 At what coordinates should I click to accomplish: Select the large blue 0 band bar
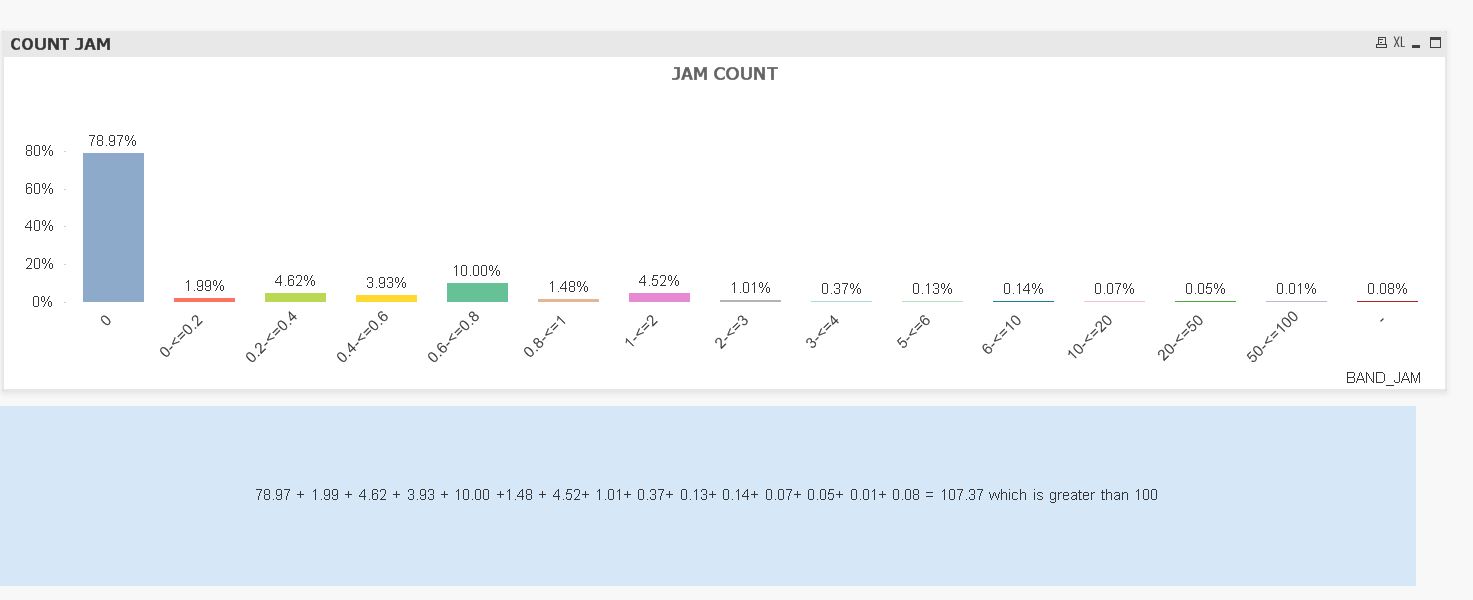tap(113, 227)
